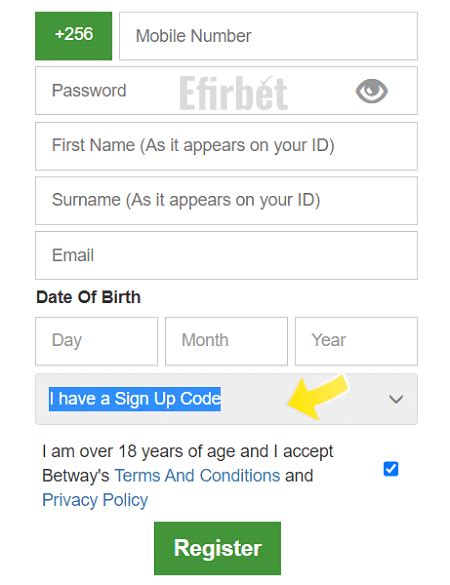This screenshot has width=450, height=585.
Task: Show password using the eye icon
Action: [371, 91]
